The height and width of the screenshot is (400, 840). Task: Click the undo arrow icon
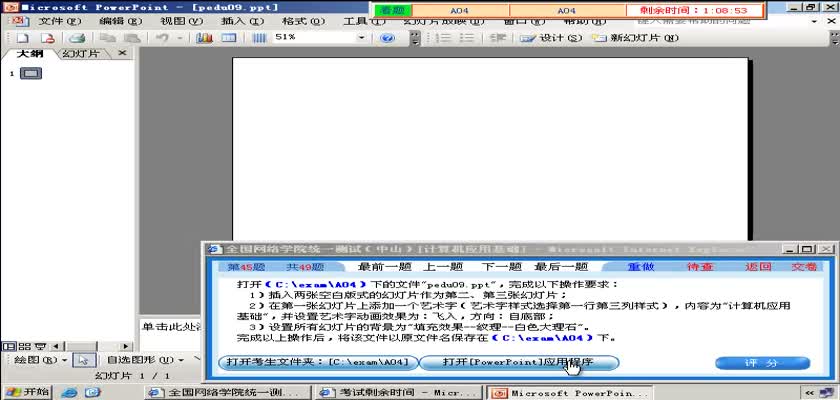pos(162,38)
